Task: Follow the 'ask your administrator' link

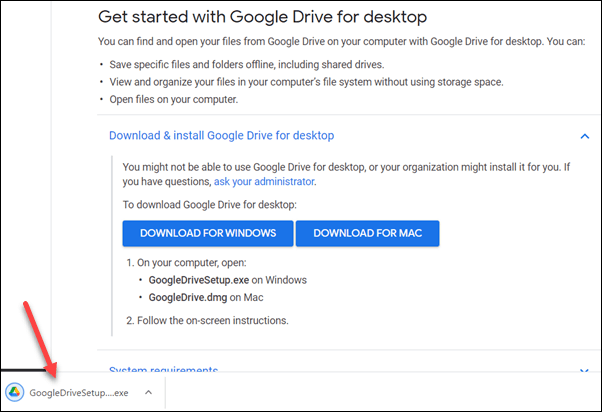Action: click(264, 182)
